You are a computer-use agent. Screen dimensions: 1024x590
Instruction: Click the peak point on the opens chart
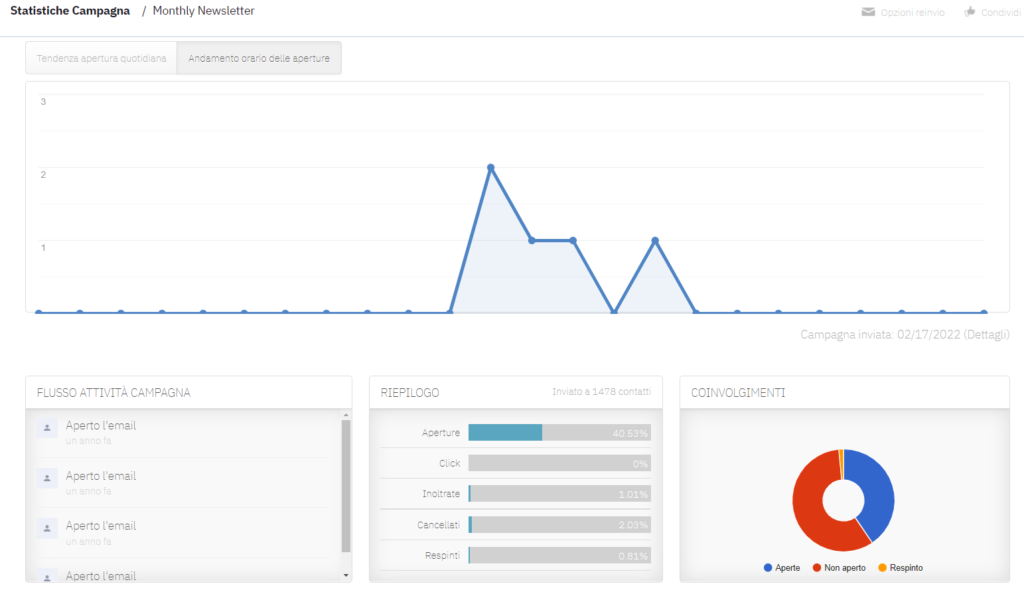click(x=491, y=168)
